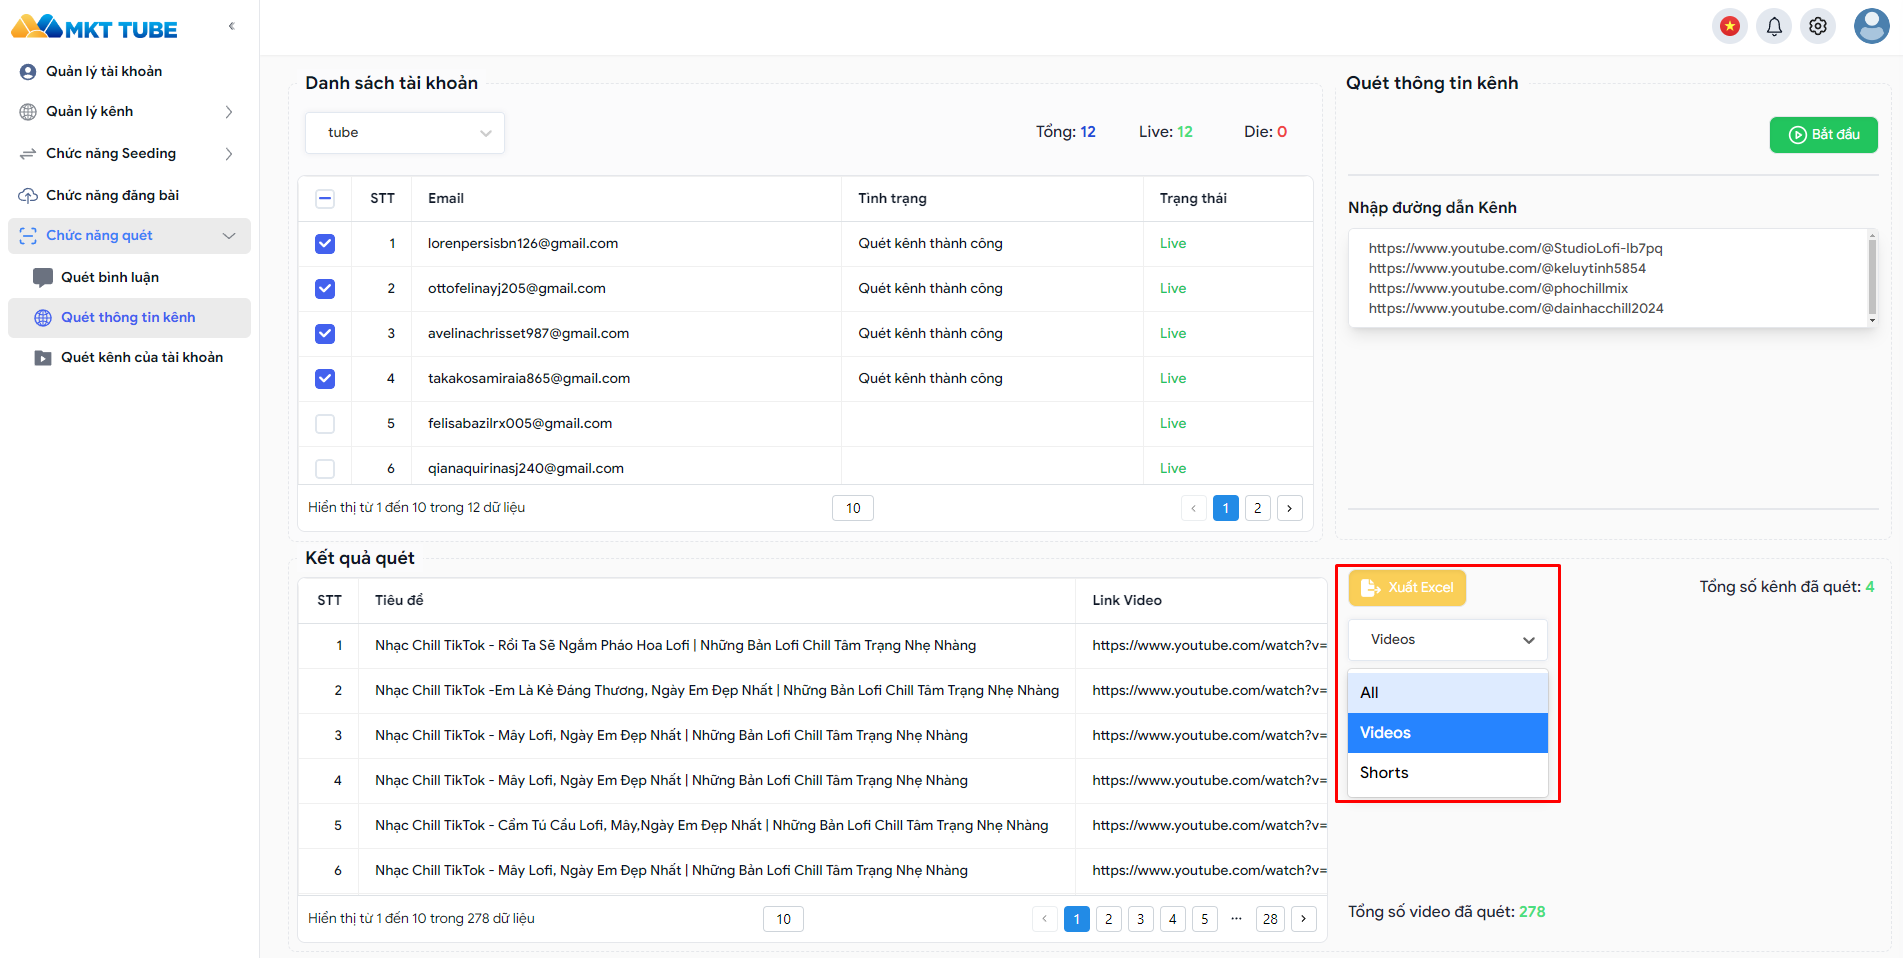
Task: Open the settings gear icon
Action: point(1818,26)
